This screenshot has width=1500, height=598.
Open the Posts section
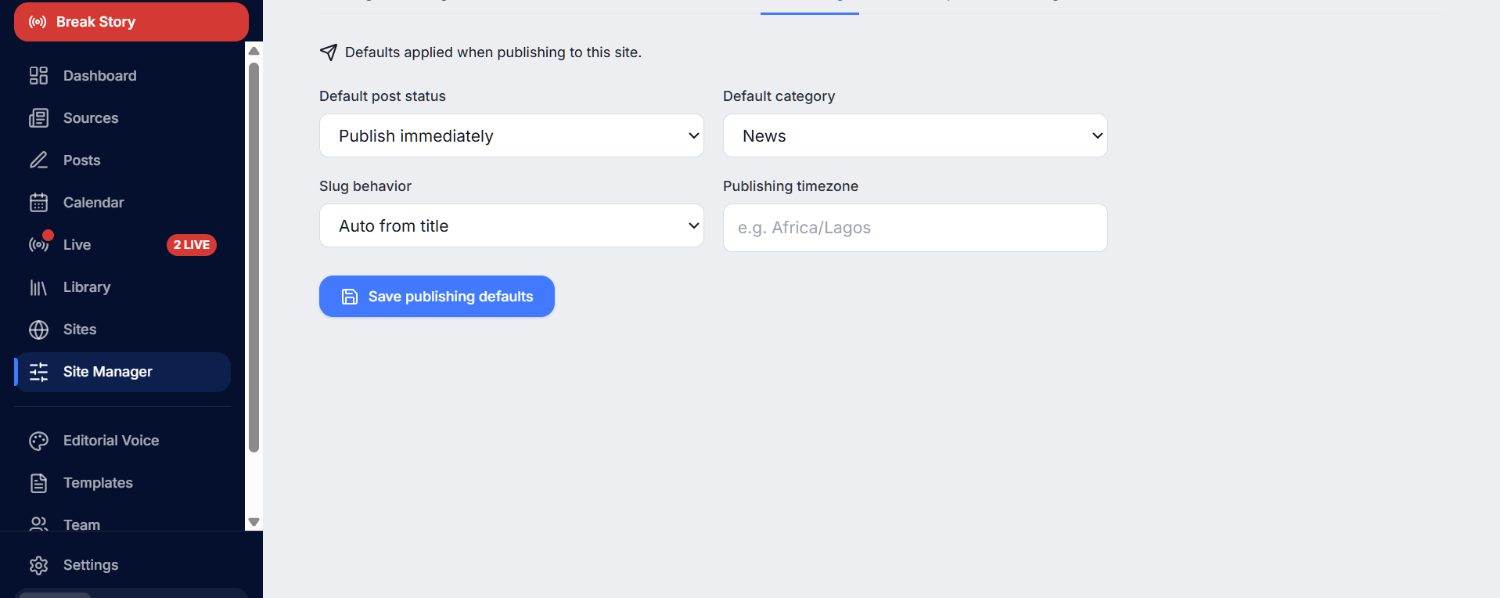point(122,160)
